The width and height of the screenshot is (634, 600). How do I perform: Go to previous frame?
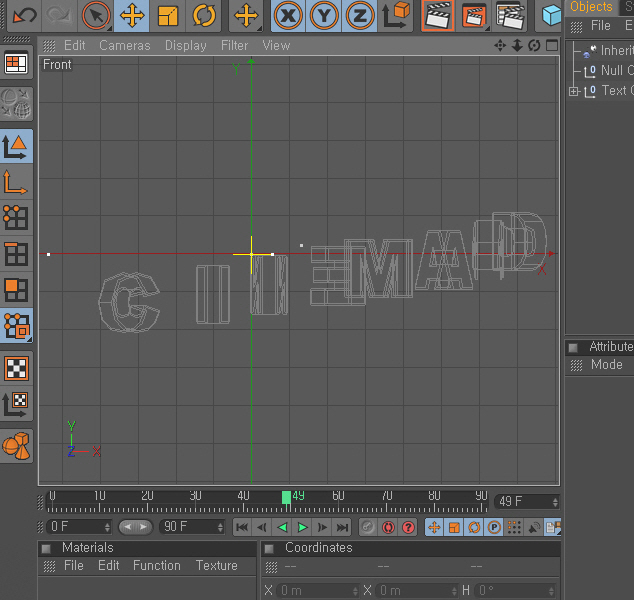pos(262,527)
